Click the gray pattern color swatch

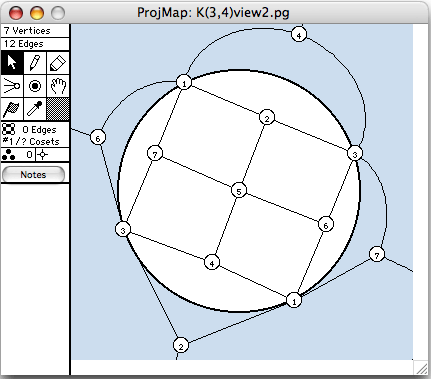click(58, 109)
